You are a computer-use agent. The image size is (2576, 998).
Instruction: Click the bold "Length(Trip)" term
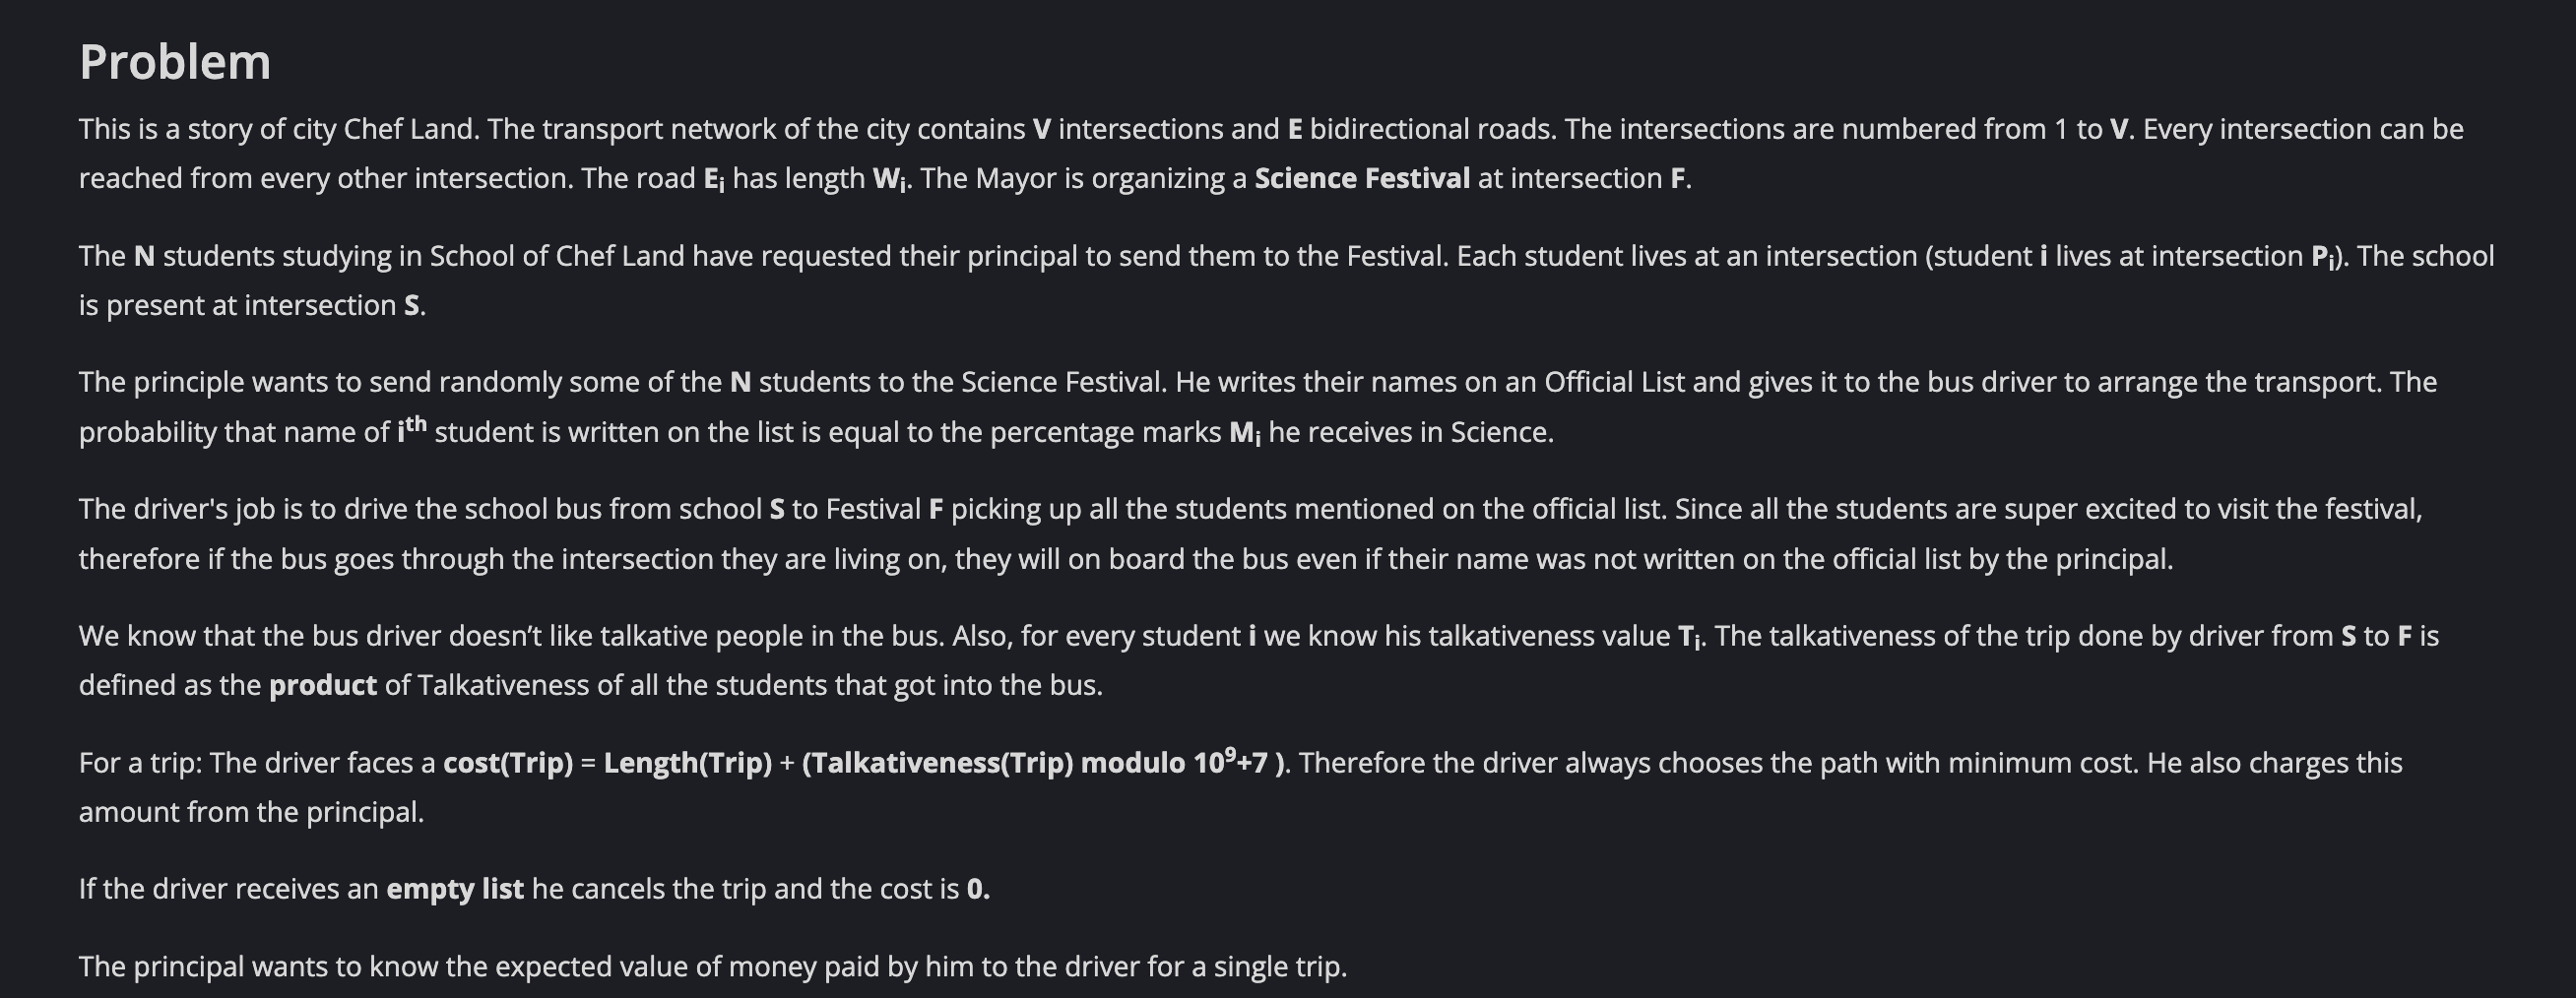[687, 763]
